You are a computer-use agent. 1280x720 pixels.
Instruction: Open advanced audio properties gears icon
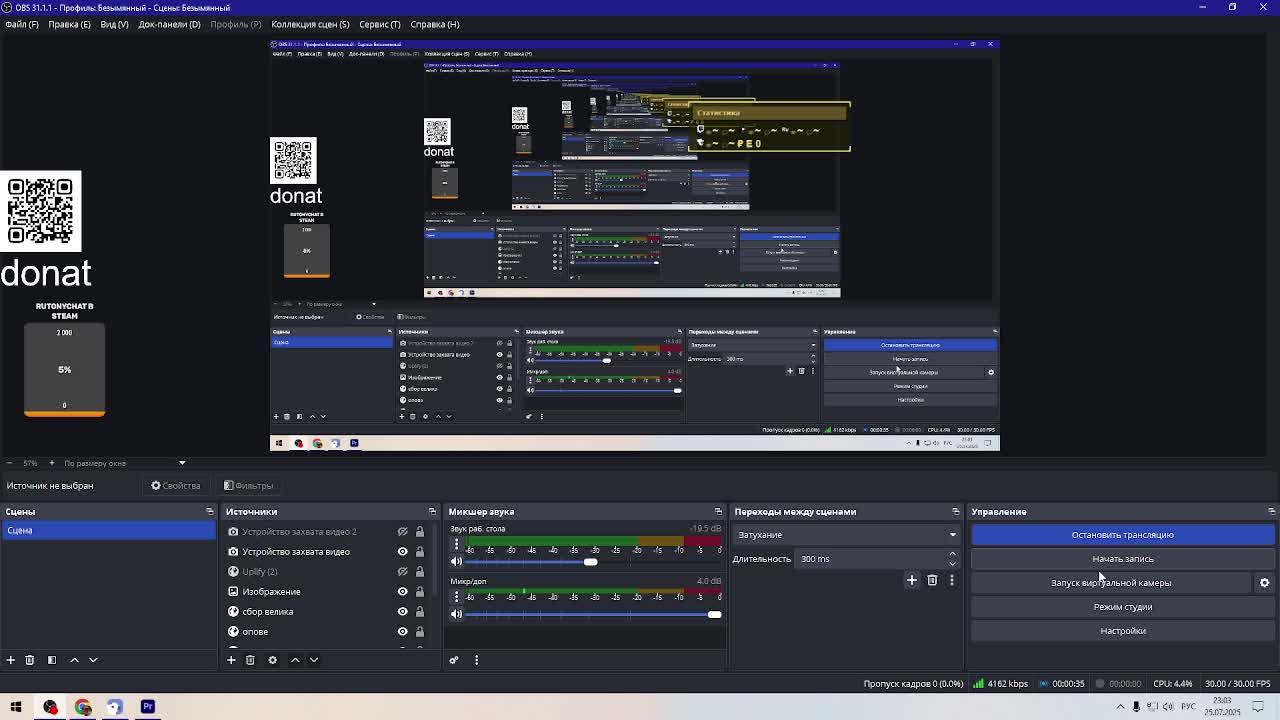454,660
